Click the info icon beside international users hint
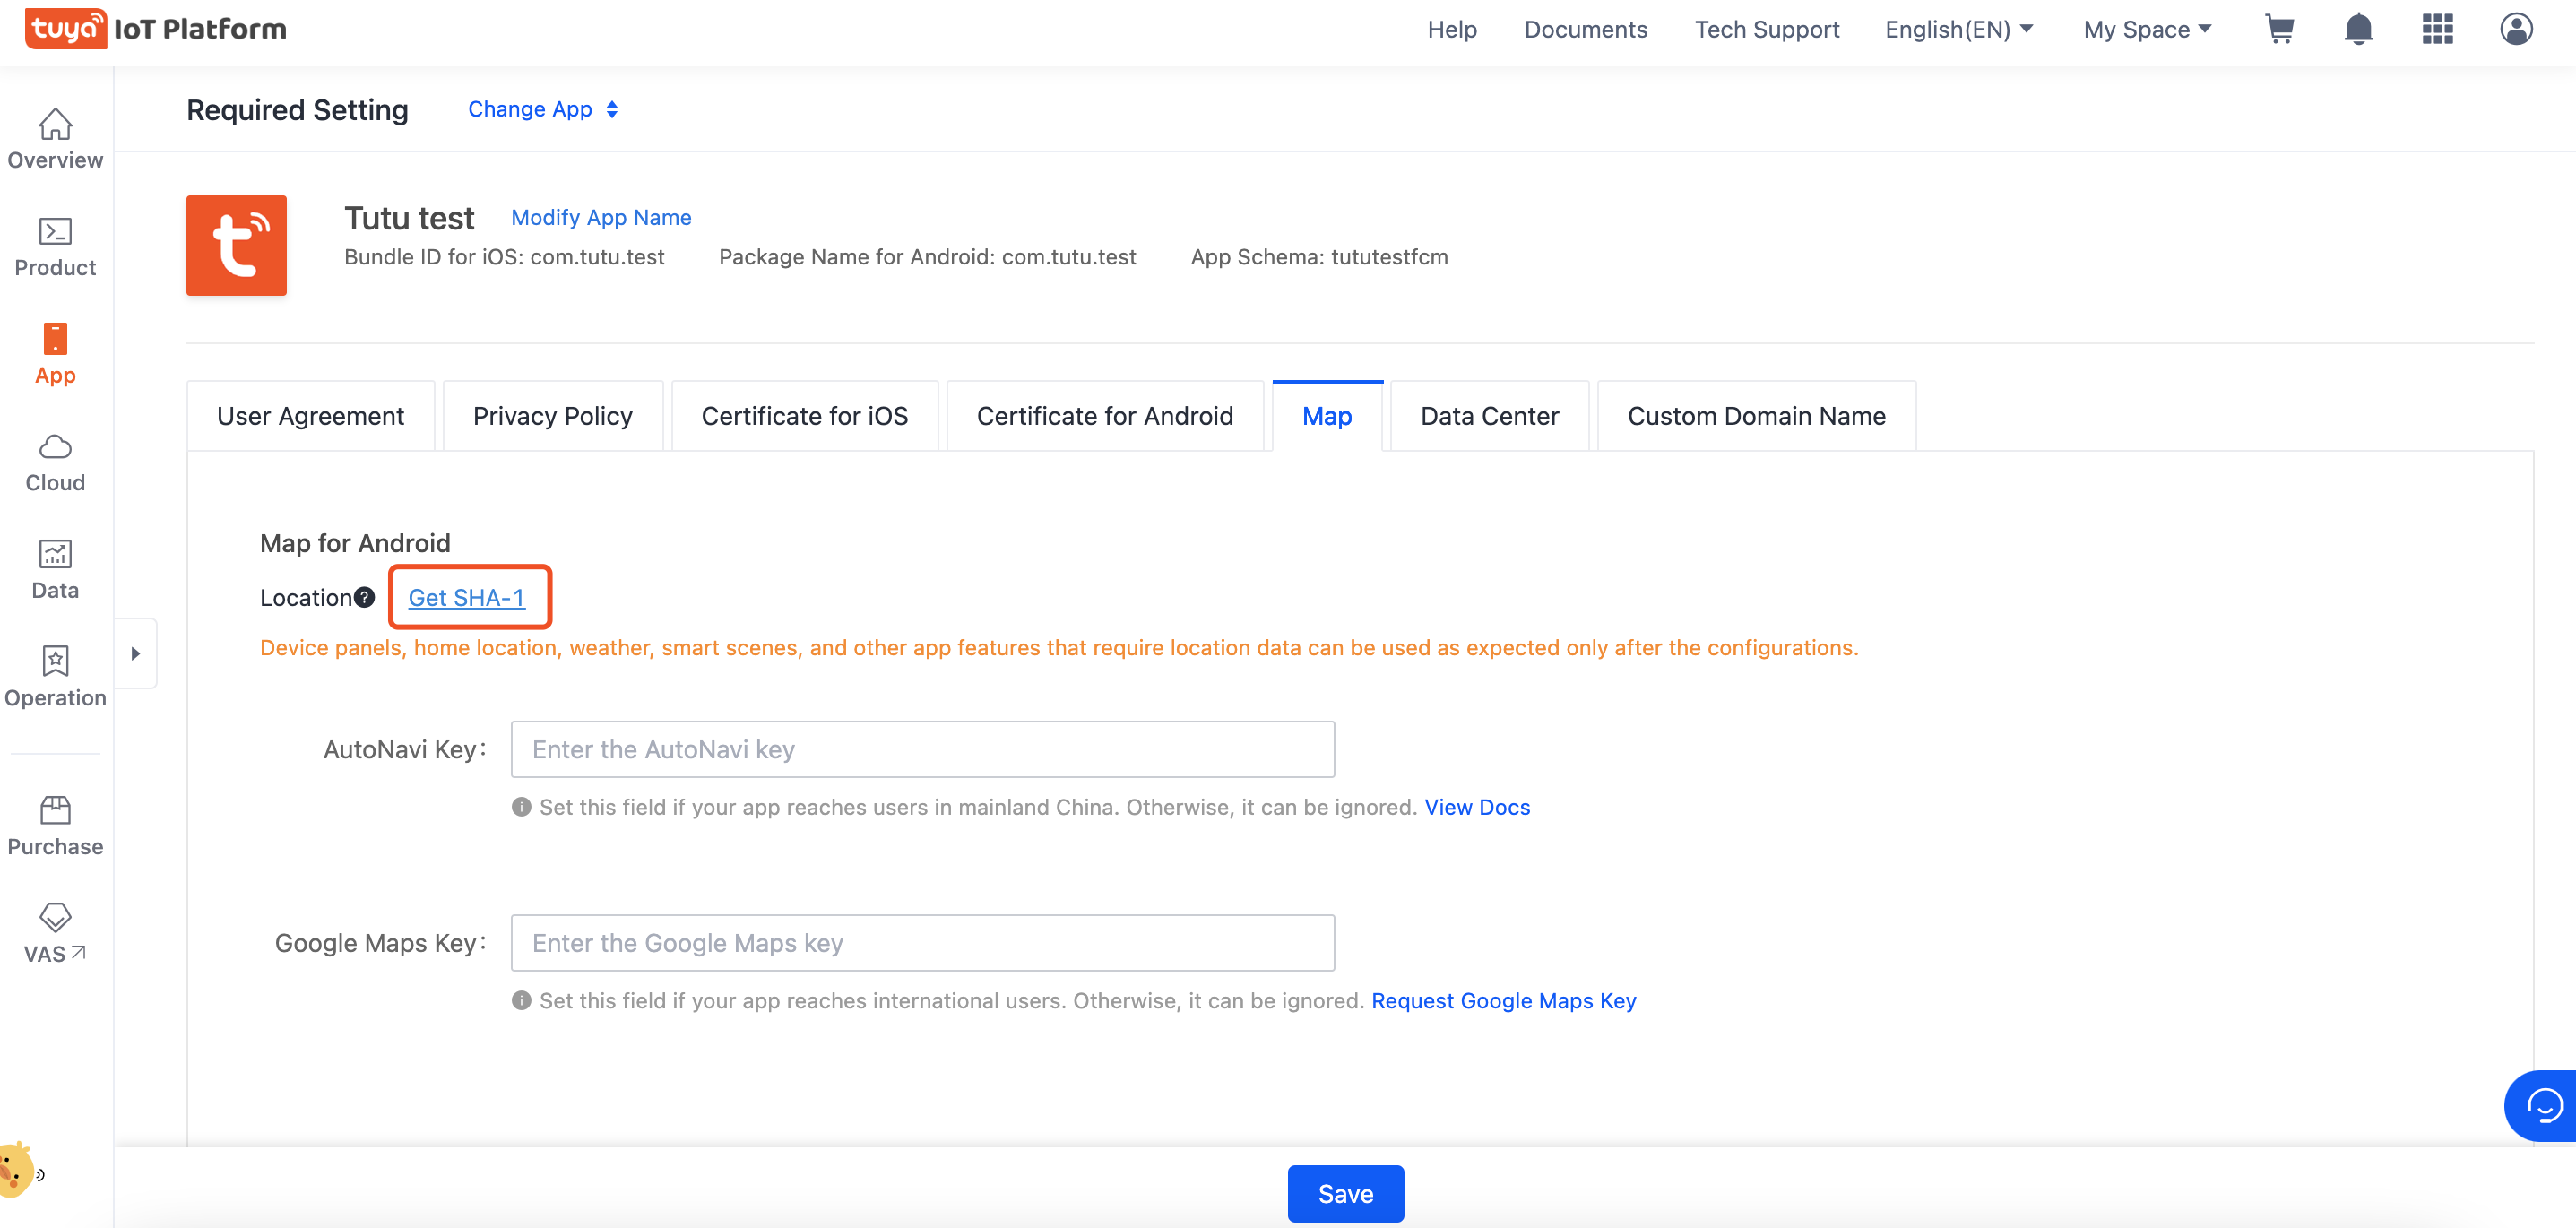 (x=521, y=1000)
